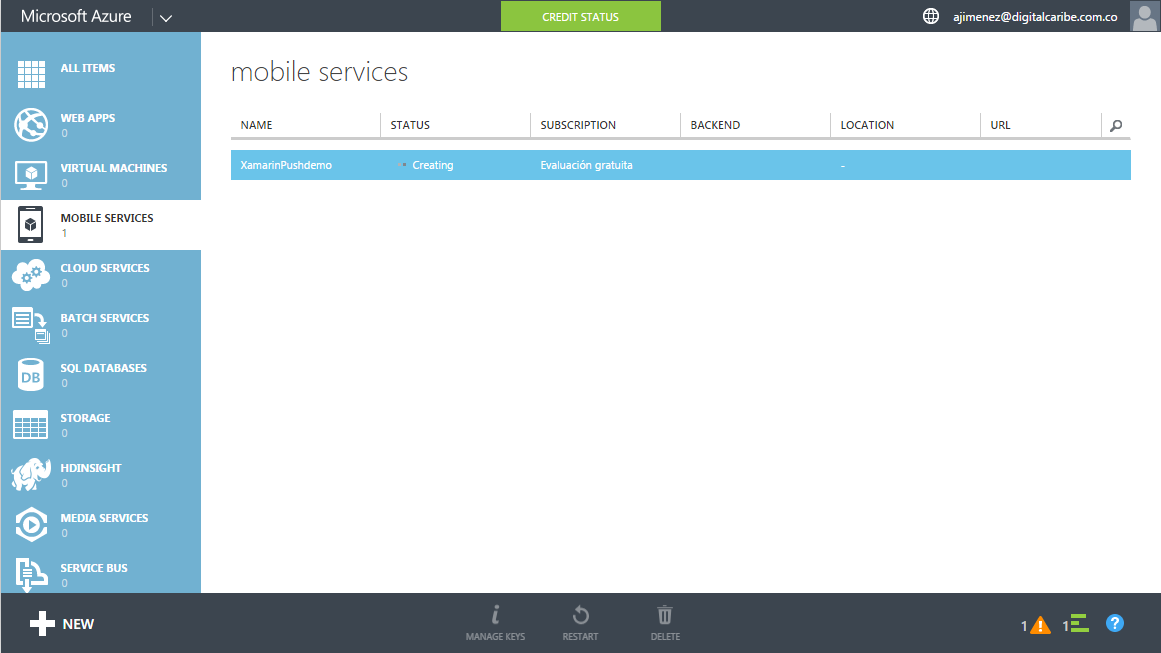Image resolution: width=1161 pixels, height=653 pixels.
Task: Open the orange warning notifications
Action: 1040,626
